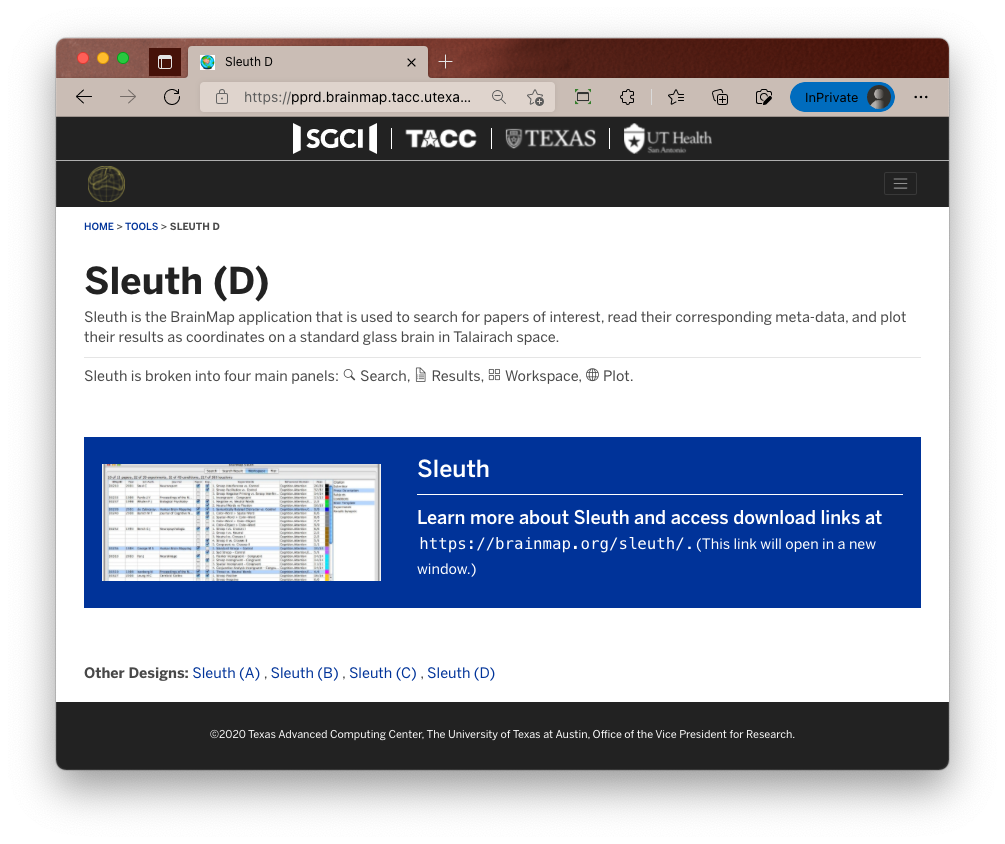
Task: Open the brainmap.org/sleuth link
Action: tap(556, 544)
